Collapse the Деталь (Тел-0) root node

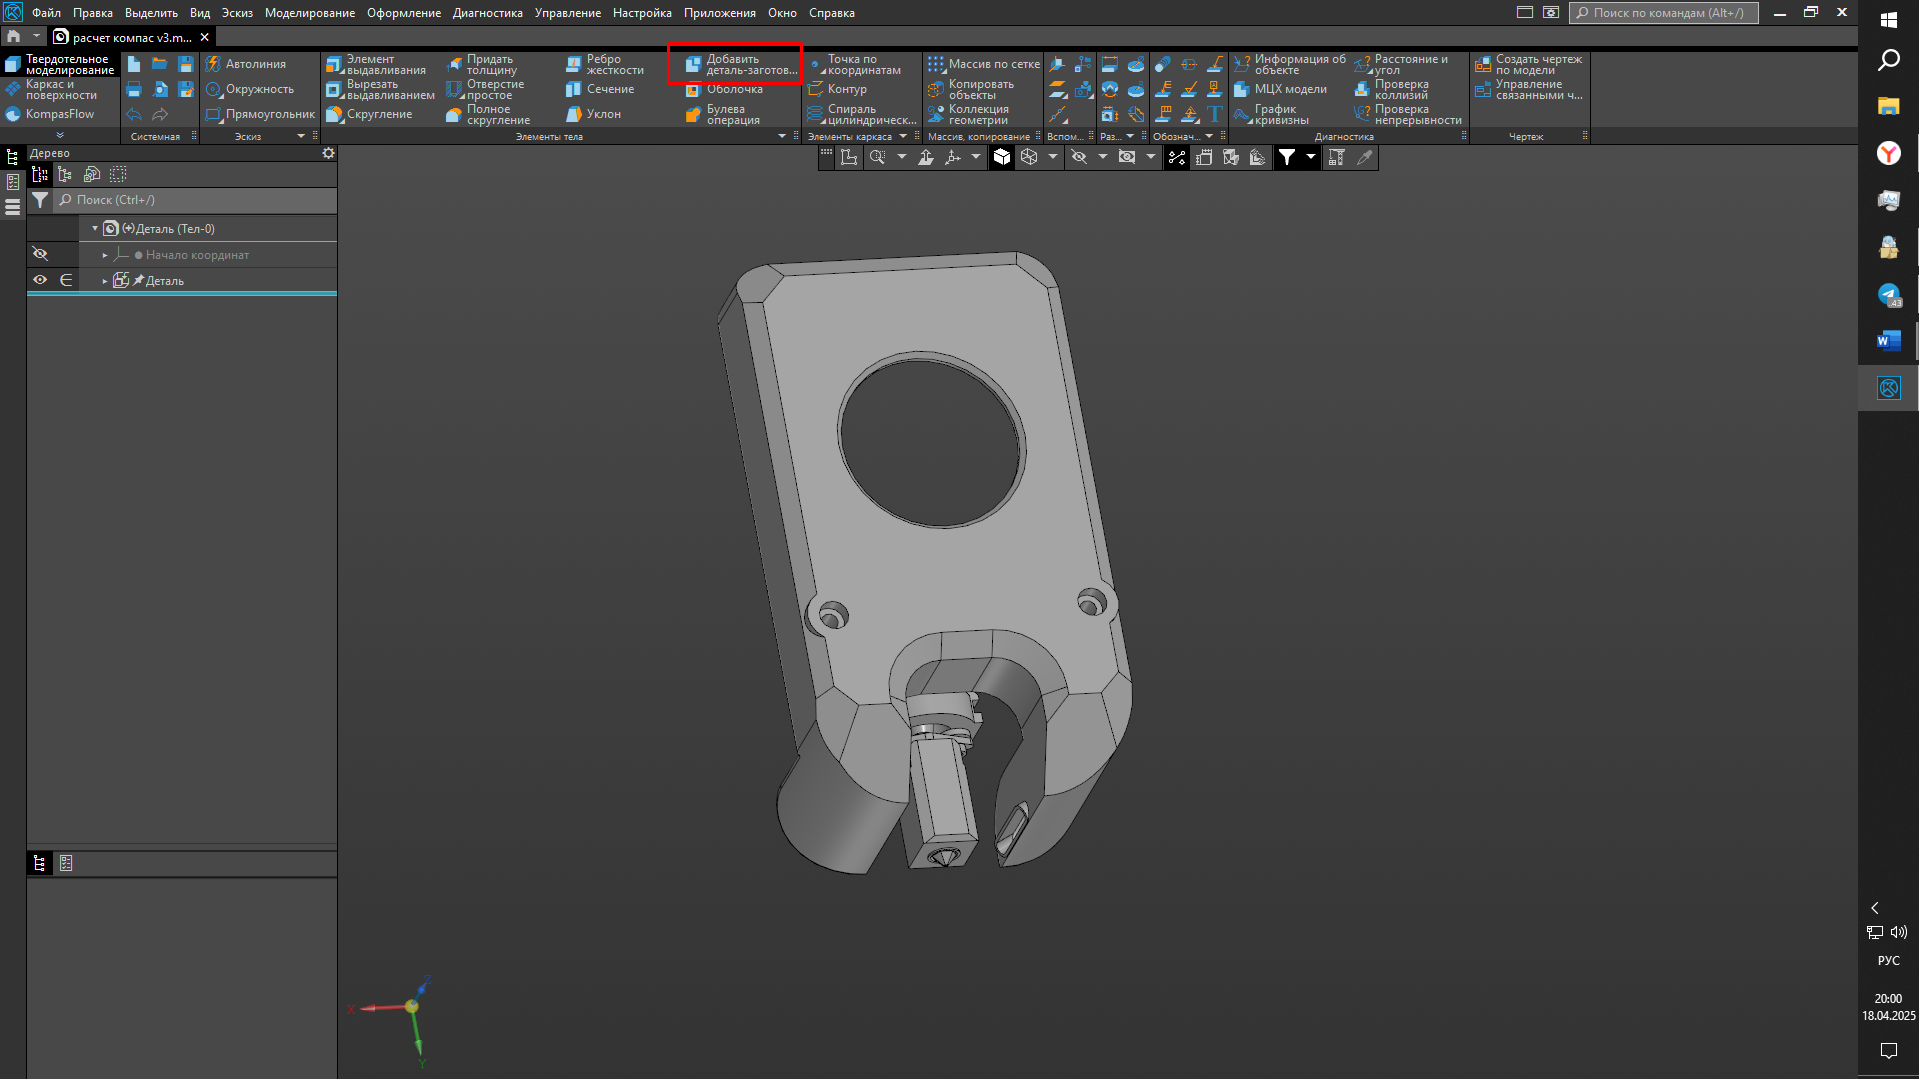click(x=95, y=229)
